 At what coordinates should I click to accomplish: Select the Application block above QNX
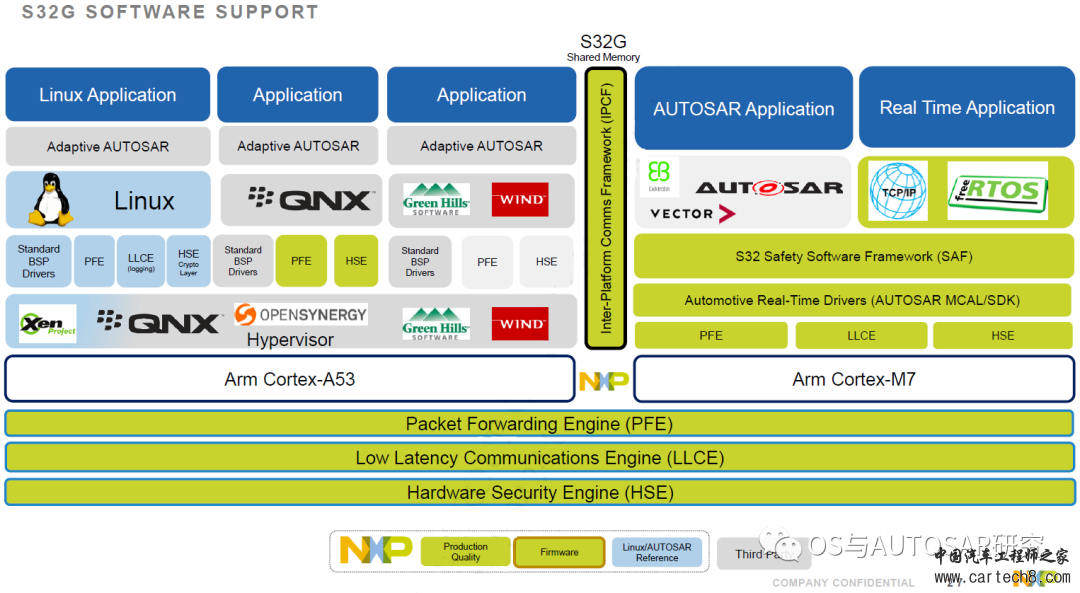(x=298, y=94)
